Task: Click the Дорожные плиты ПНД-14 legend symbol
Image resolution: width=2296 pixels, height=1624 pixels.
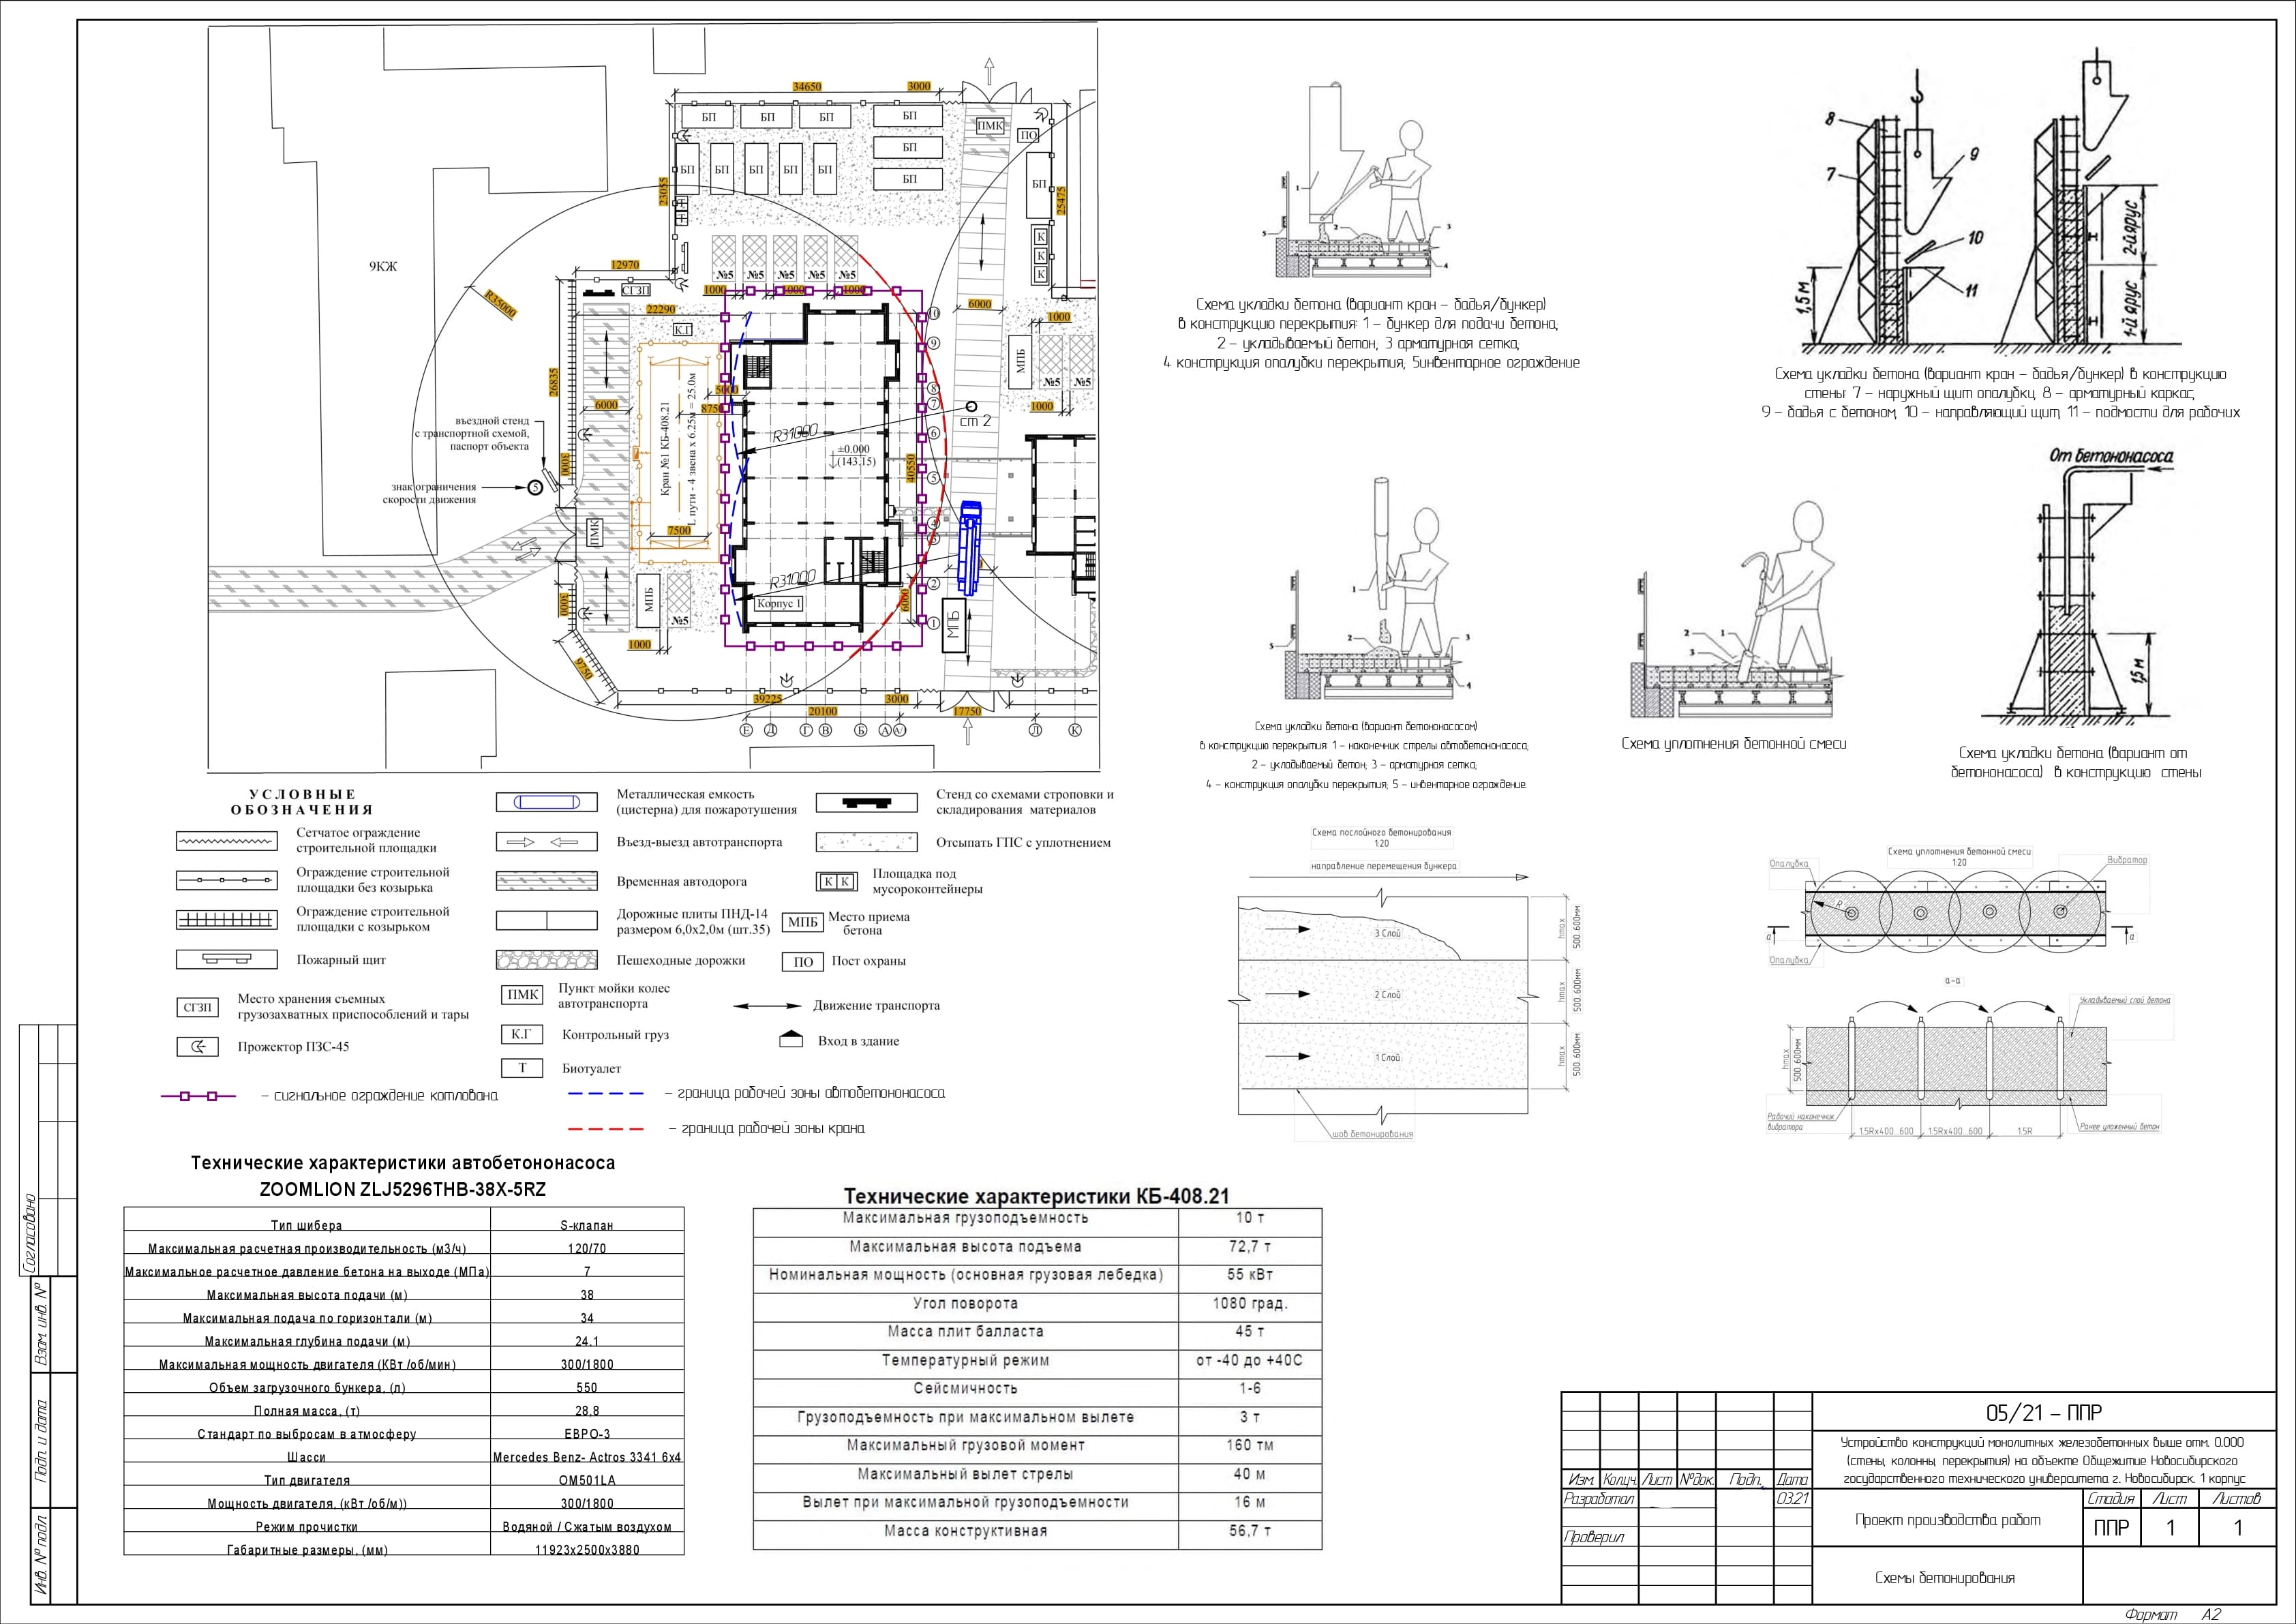Action: tap(546, 920)
